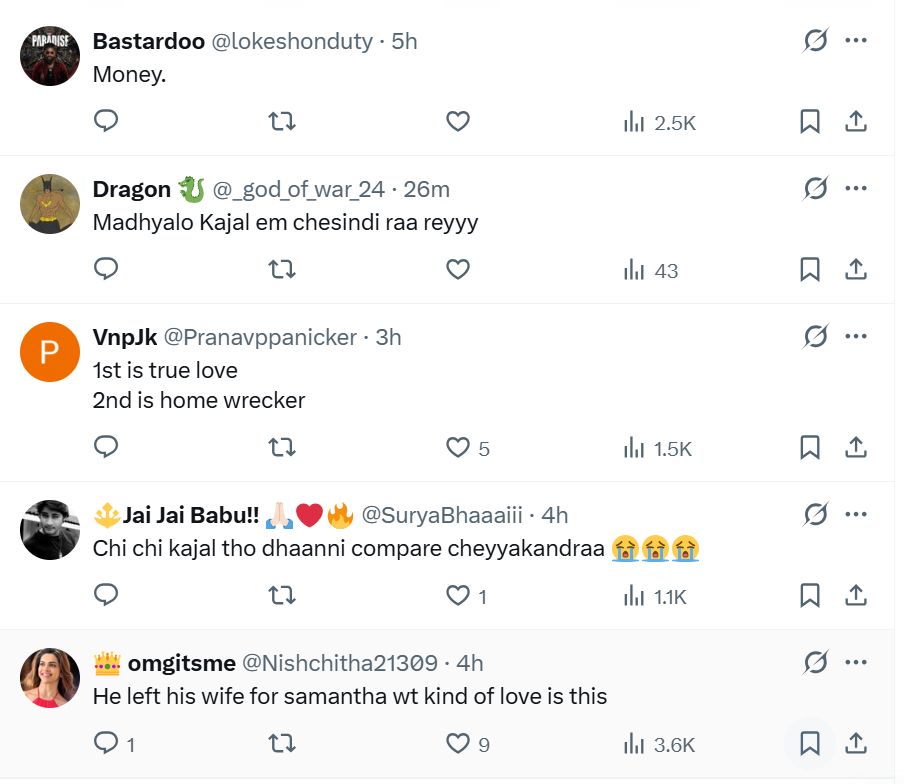Viewport: 904px width, 784px height.
Task: Open @Pranavppanicker profile link
Action: pyautogui.click(x=260, y=337)
